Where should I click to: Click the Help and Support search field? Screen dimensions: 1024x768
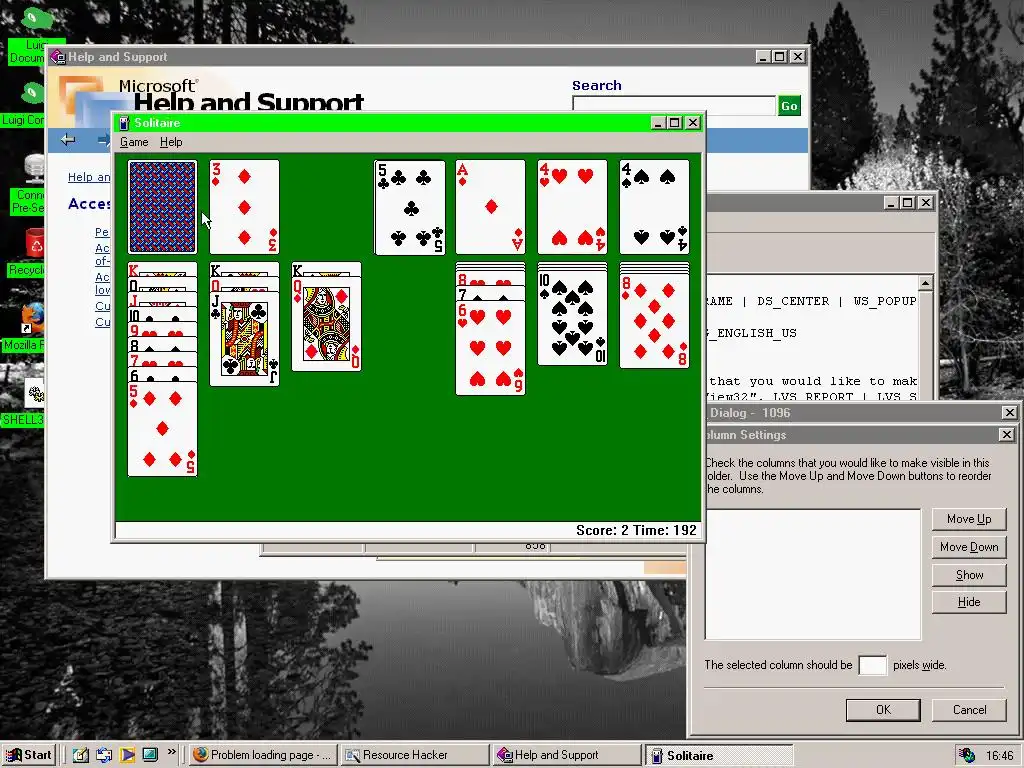[674, 106]
